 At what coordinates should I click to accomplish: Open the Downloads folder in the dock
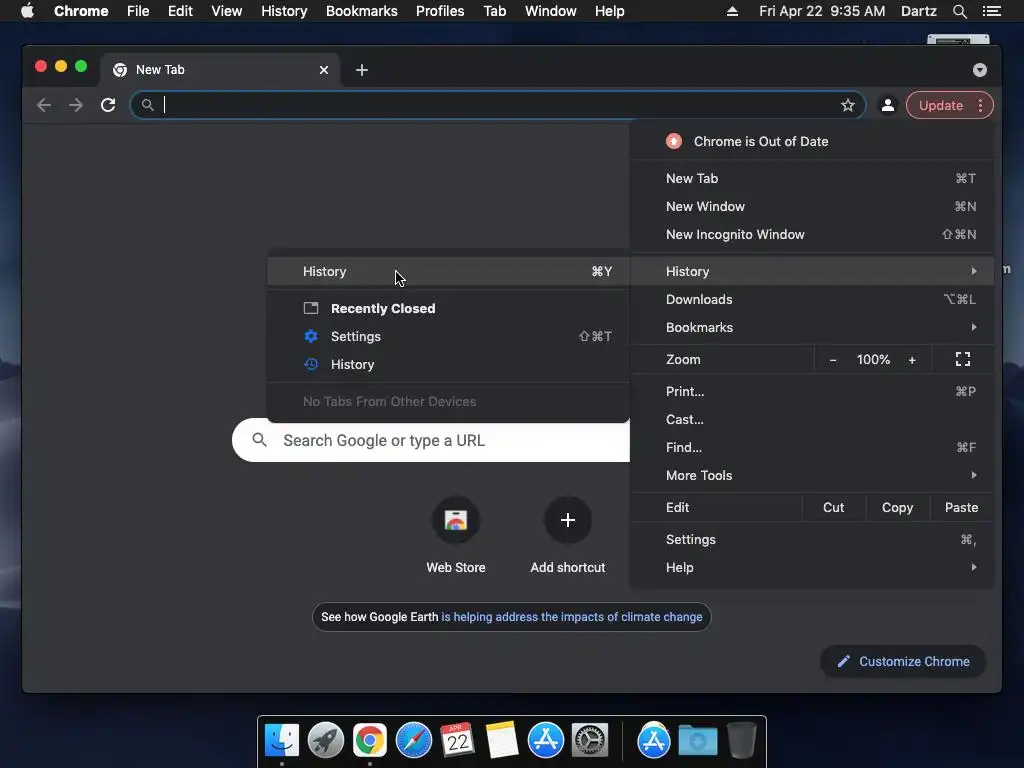[697, 741]
